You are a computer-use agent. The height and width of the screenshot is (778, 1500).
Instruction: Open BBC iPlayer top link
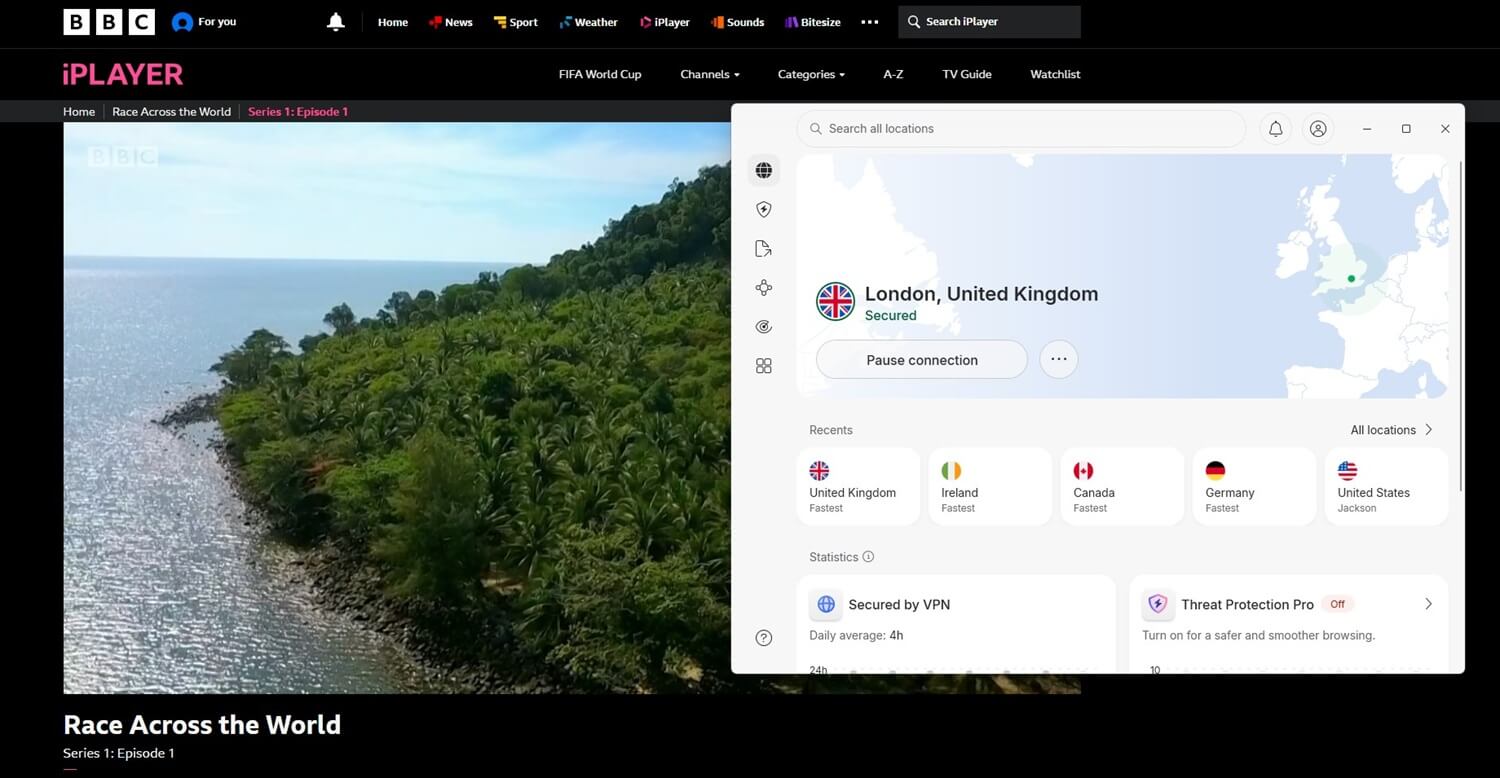click(665, 22)
